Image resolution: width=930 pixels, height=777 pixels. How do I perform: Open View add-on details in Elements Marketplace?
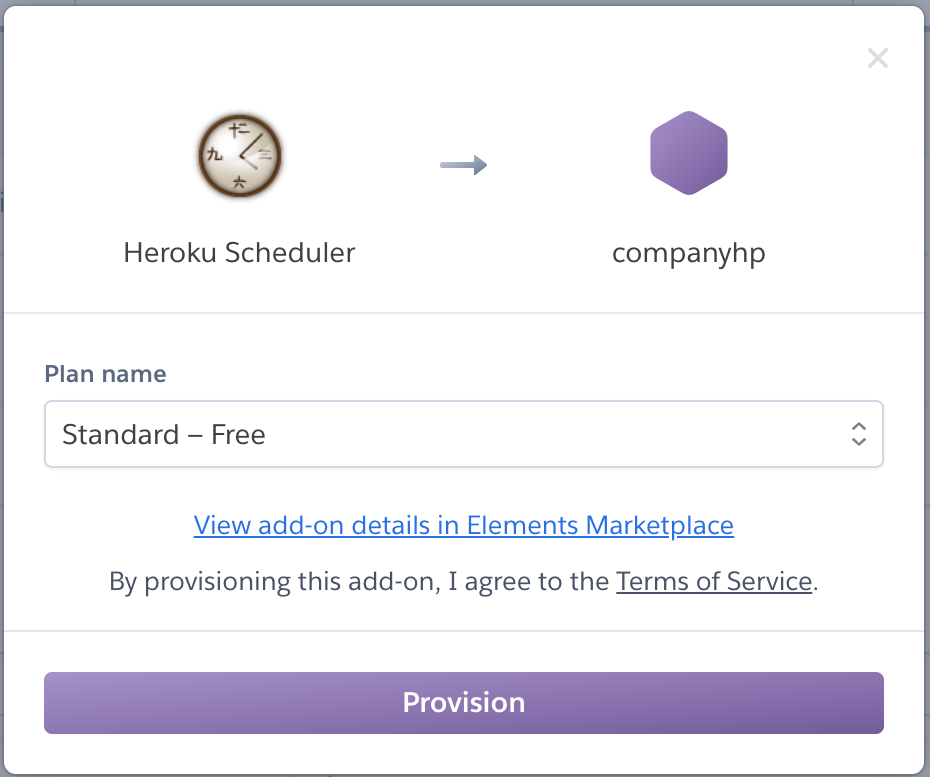pyautogui.click(x=463, y=526)
